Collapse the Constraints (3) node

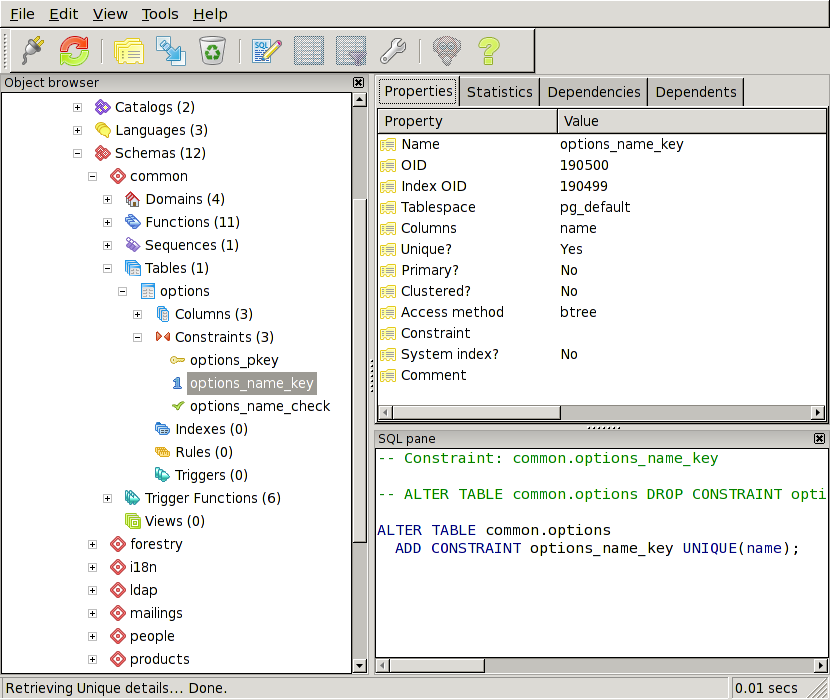[138, 337]
